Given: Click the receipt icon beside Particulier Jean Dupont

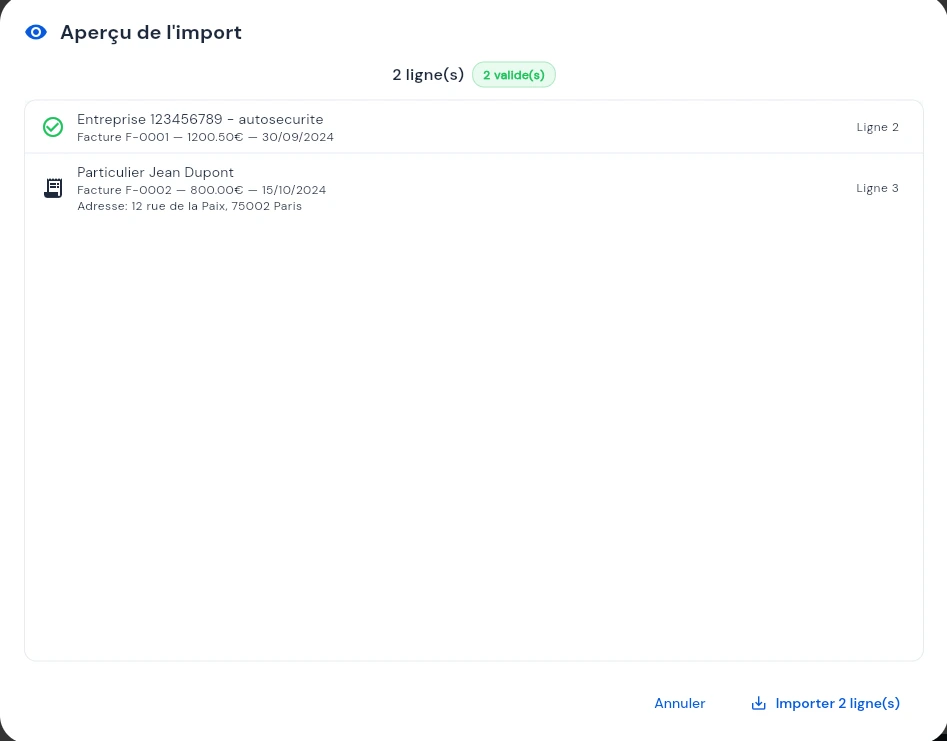Looking at the screenshot, I should point(53,188).
